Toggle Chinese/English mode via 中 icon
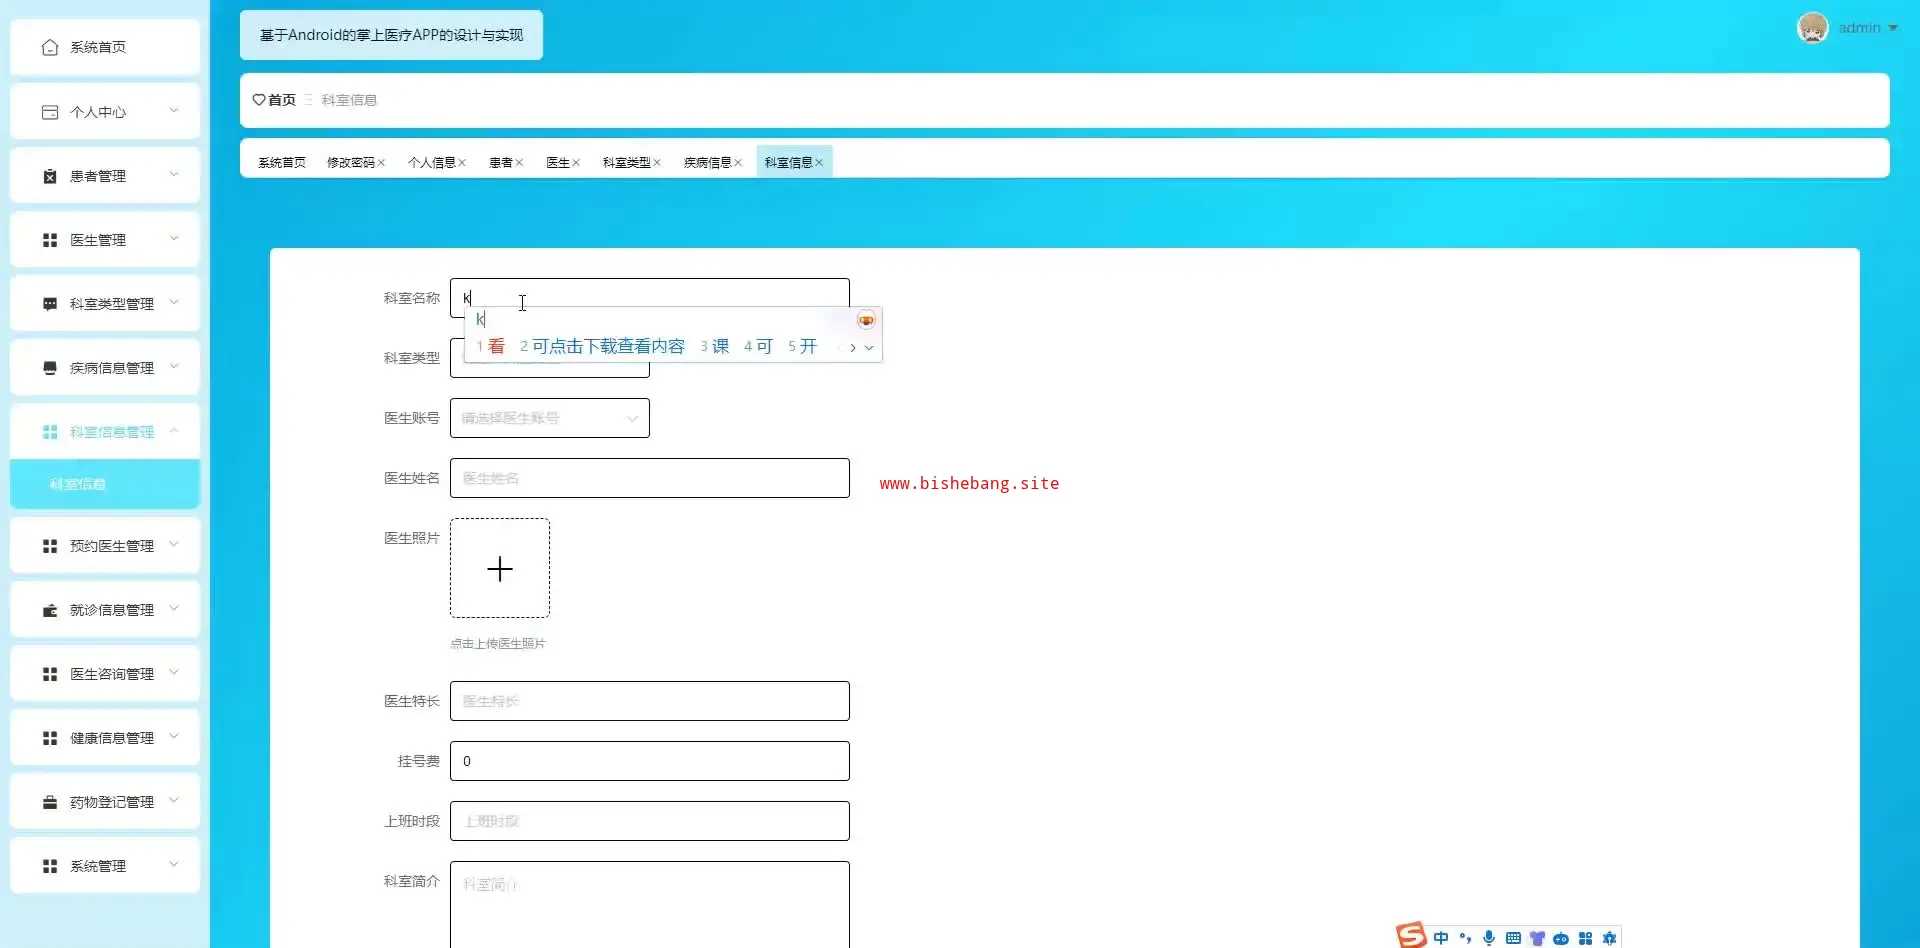The height and width of the screenshot is (948, 1920). coord(1441,938)
